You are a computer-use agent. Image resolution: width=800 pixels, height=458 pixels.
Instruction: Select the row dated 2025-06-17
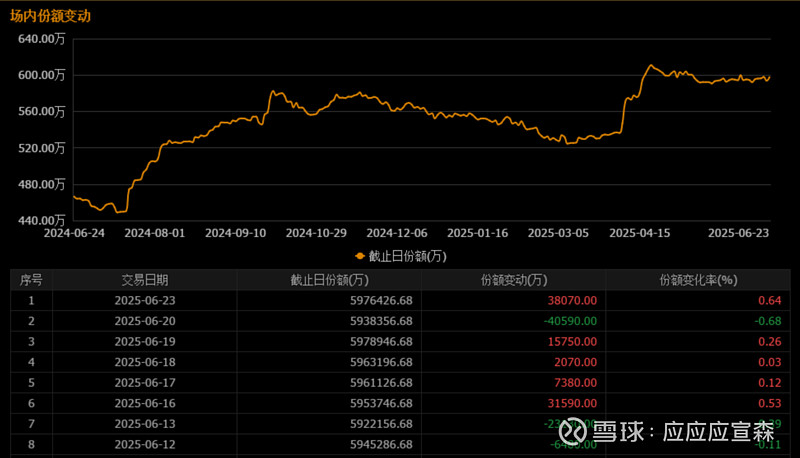tap(145, 382)
